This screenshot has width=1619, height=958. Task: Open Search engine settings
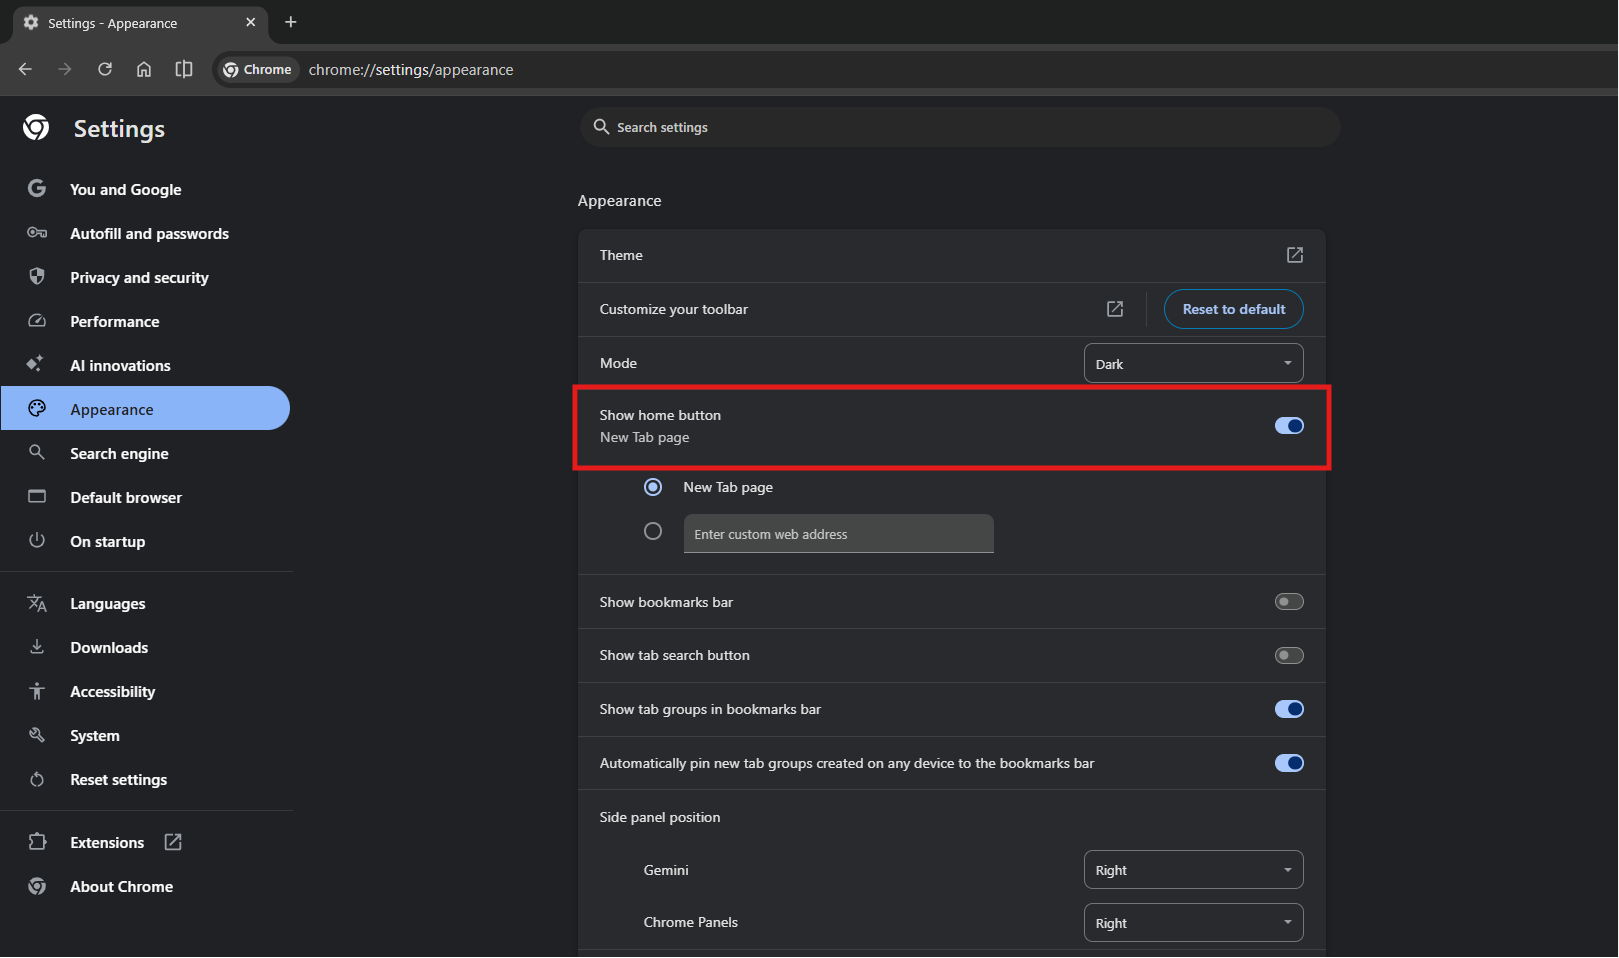[x=119, y=454]
